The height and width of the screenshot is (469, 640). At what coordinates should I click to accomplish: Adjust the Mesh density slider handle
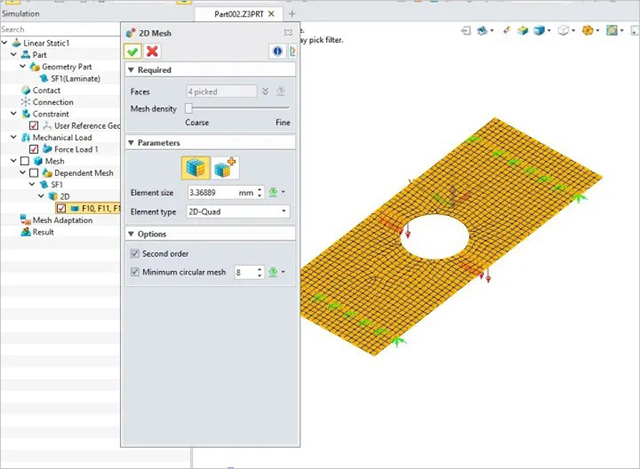coord(189,108)
